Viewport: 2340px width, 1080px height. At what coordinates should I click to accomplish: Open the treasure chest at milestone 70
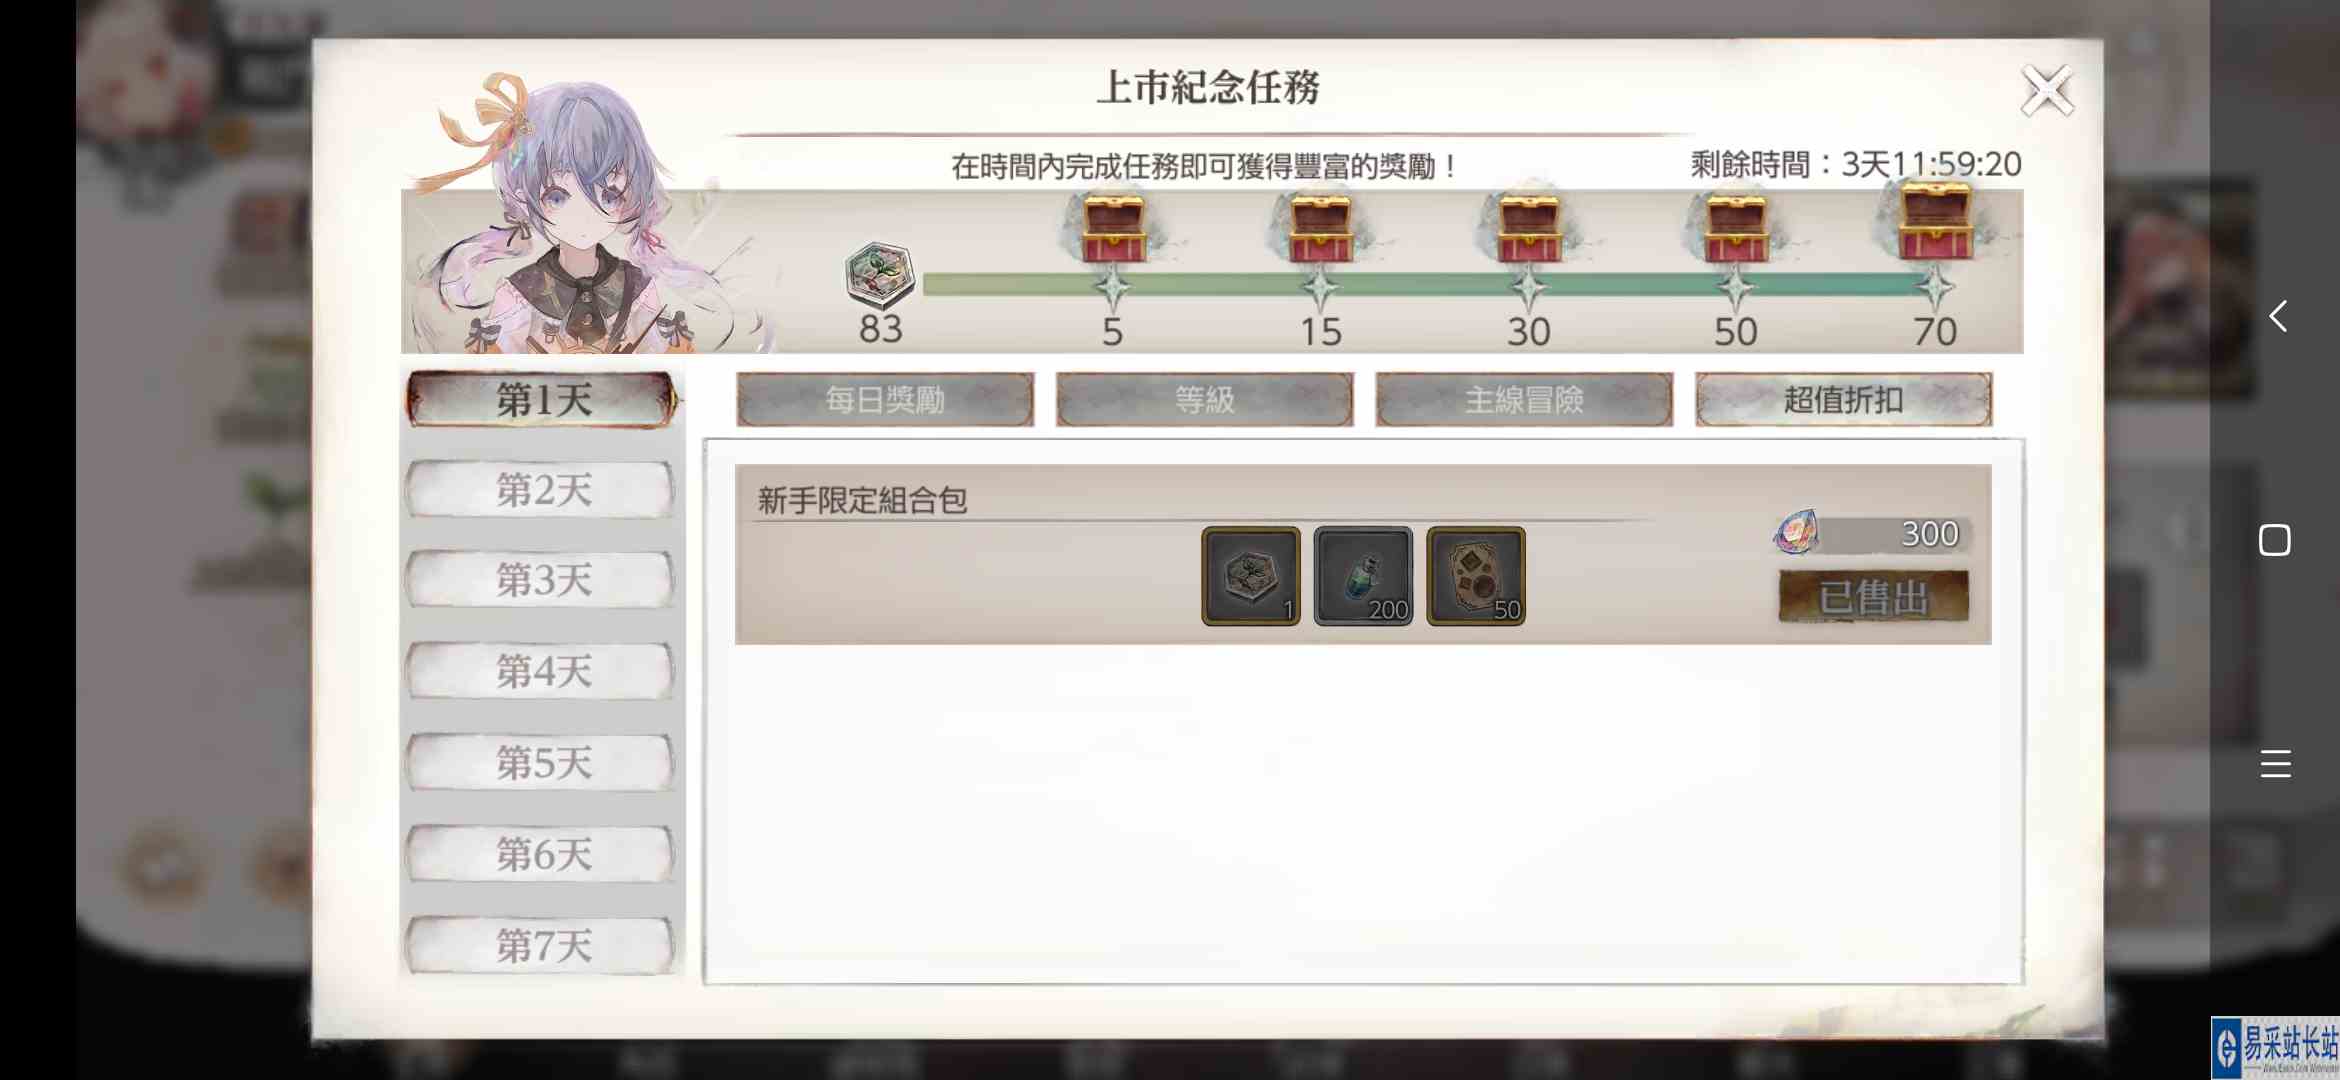click(1935, 222)
